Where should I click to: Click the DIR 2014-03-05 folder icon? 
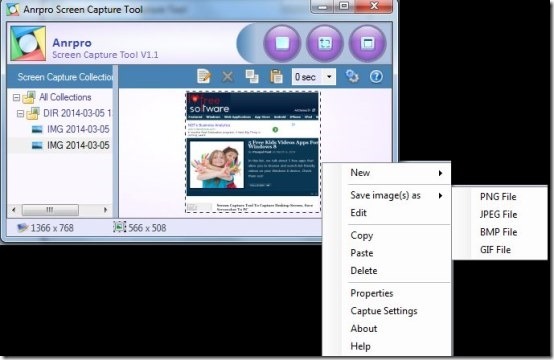tap(33, 113)
